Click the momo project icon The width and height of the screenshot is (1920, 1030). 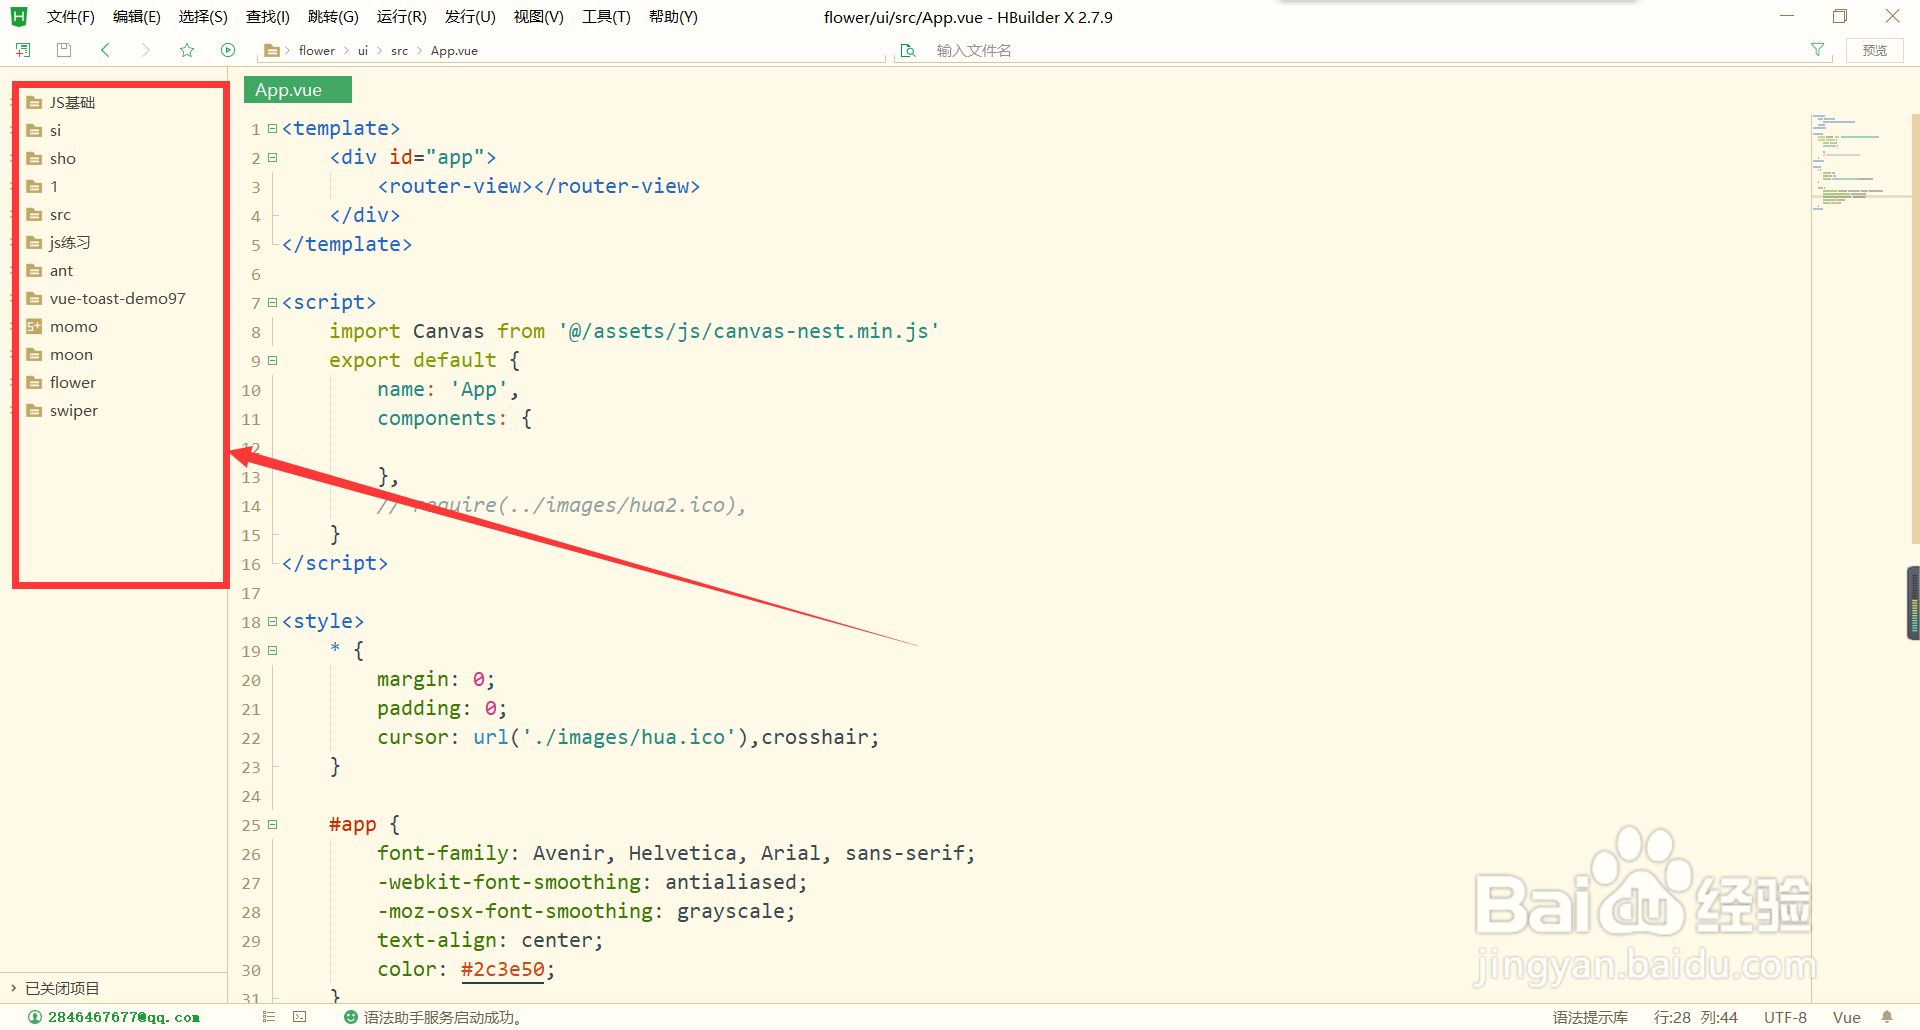point(34,327)
